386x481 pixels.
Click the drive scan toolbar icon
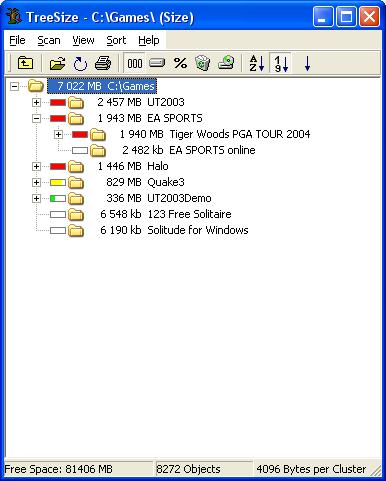point(226,63)
